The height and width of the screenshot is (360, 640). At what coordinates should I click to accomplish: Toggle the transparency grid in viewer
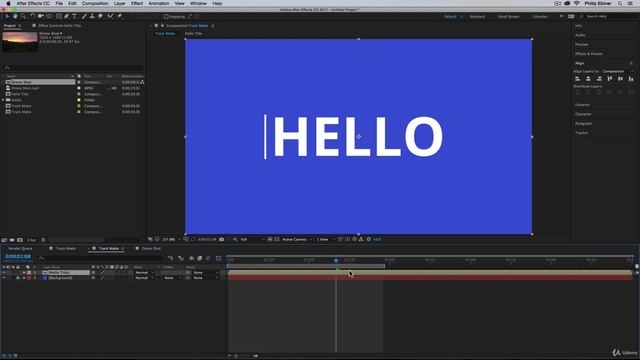[277, 240]
